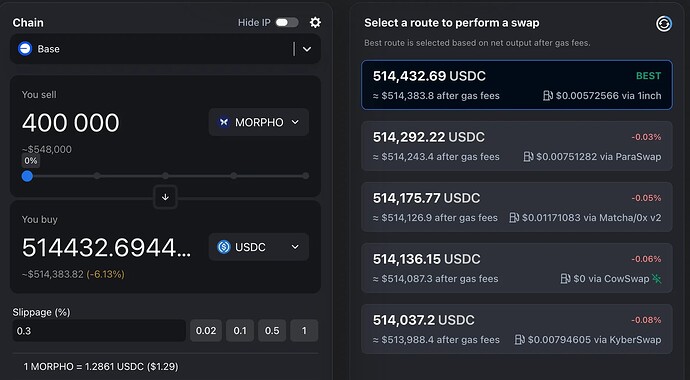The height and width of the screenshot is (380, 690).
Task: Click the slippage input field showing 0.3
Action: (99, 330)
